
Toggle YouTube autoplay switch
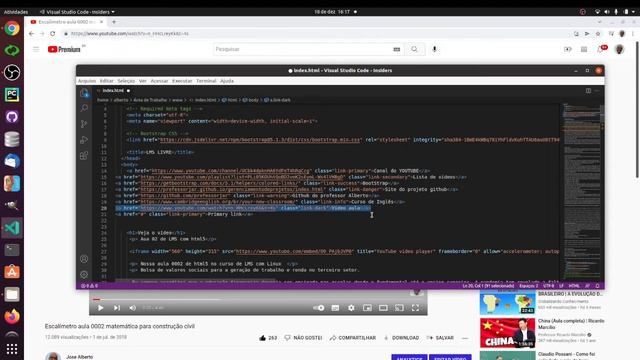(319, 308)
